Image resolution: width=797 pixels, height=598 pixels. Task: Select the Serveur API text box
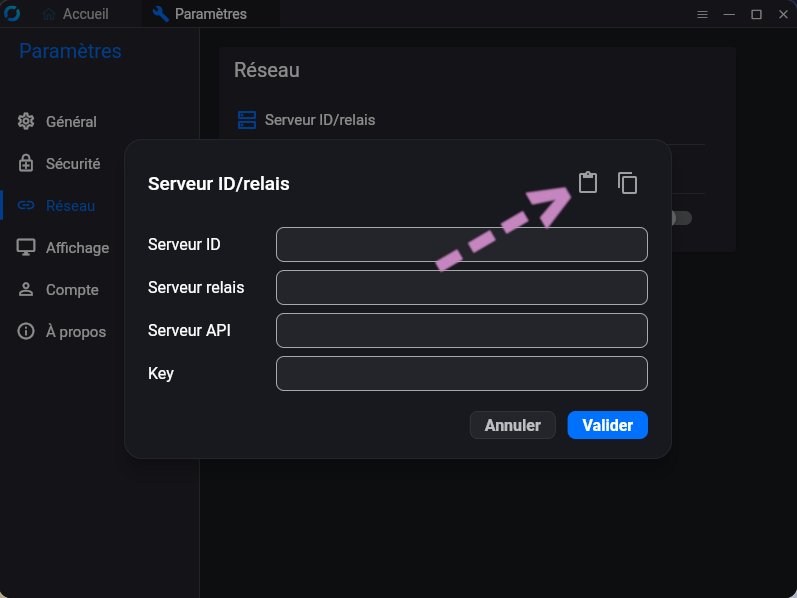tap(461, 330)
